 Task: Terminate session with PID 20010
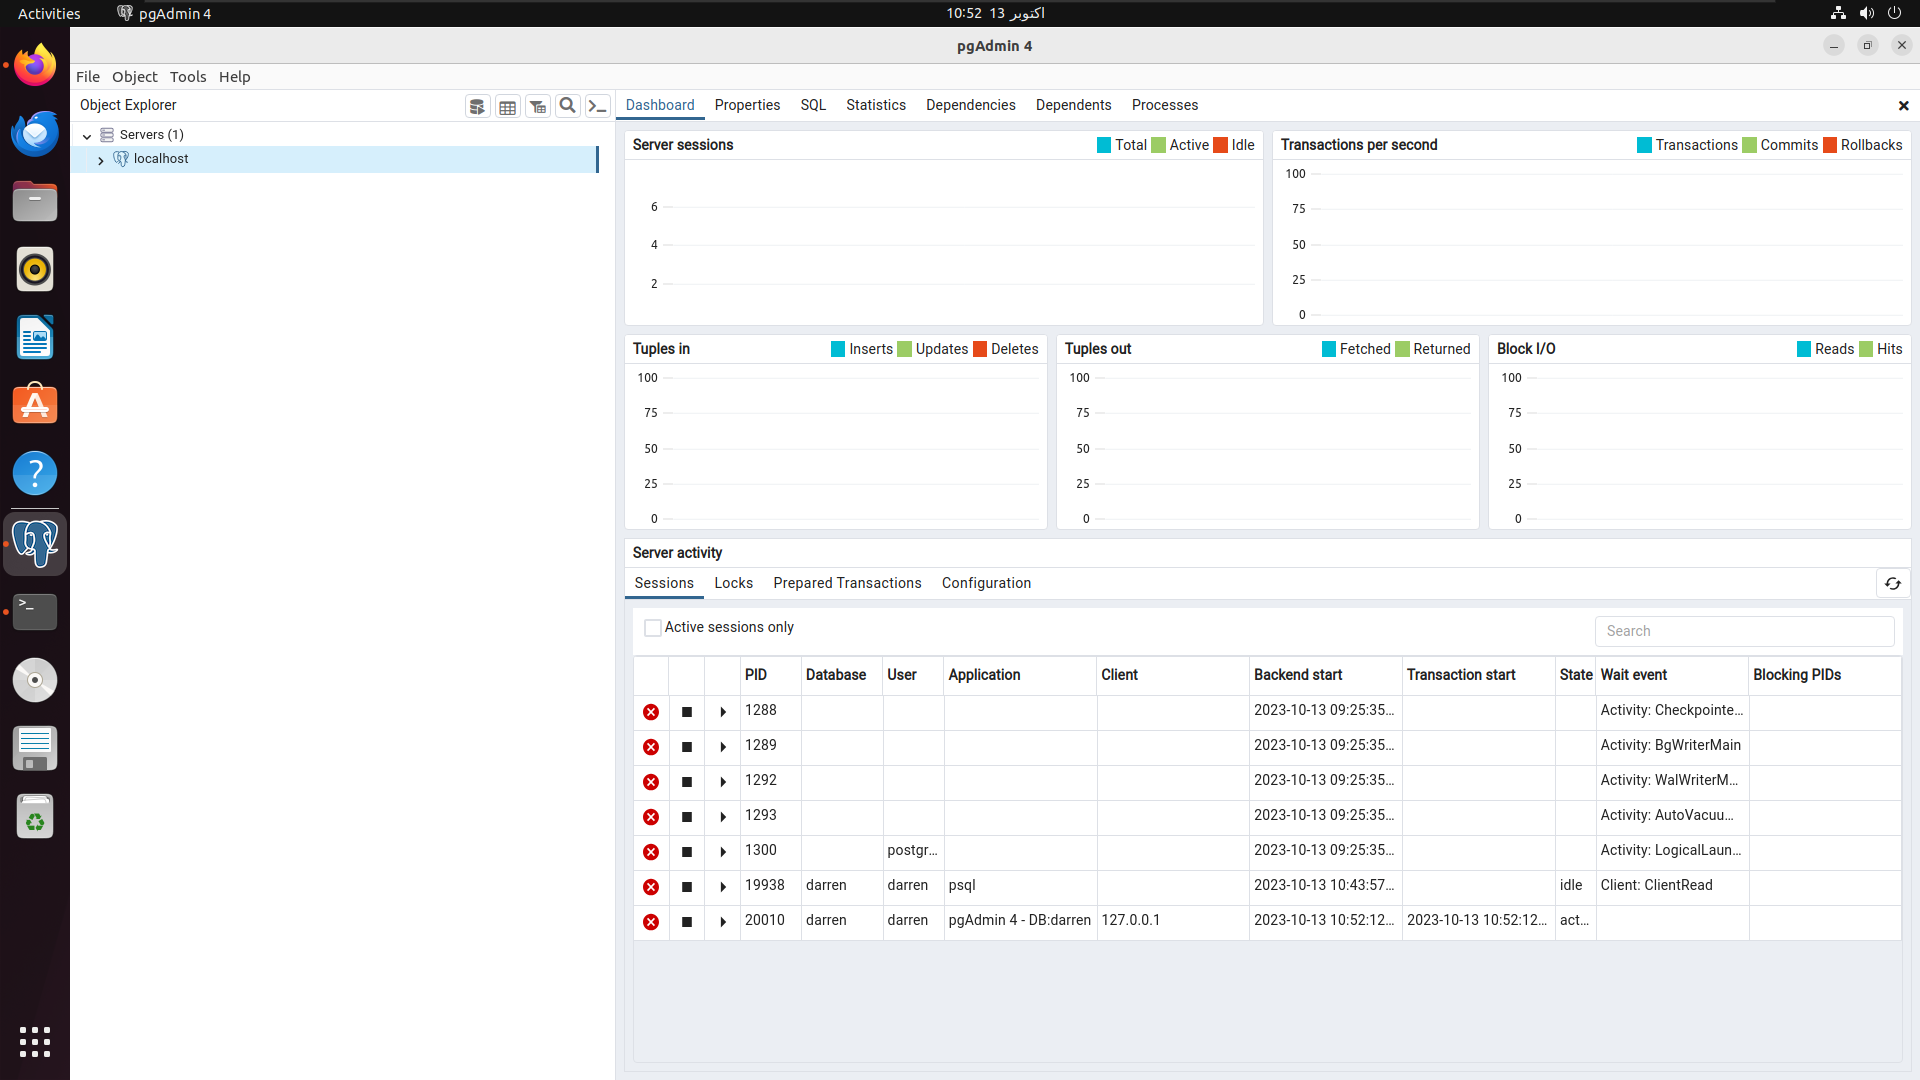(x=651, y=922)
